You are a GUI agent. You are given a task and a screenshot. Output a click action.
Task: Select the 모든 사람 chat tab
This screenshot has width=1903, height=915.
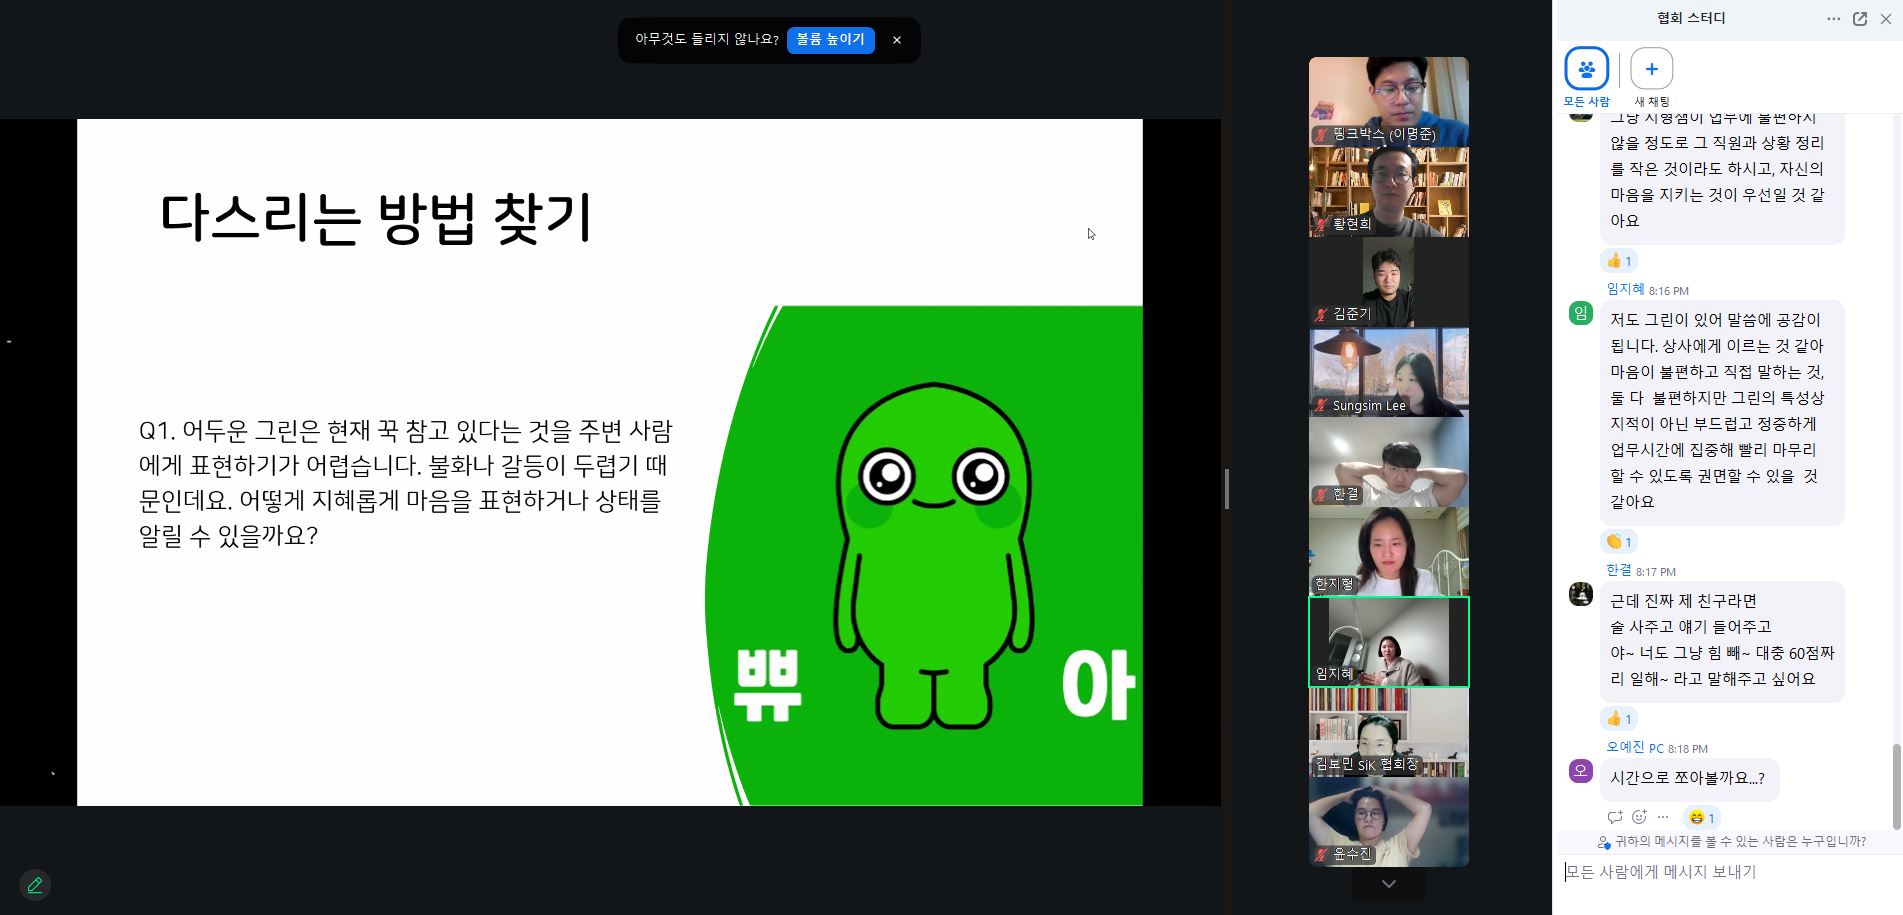coord(1586,69)
